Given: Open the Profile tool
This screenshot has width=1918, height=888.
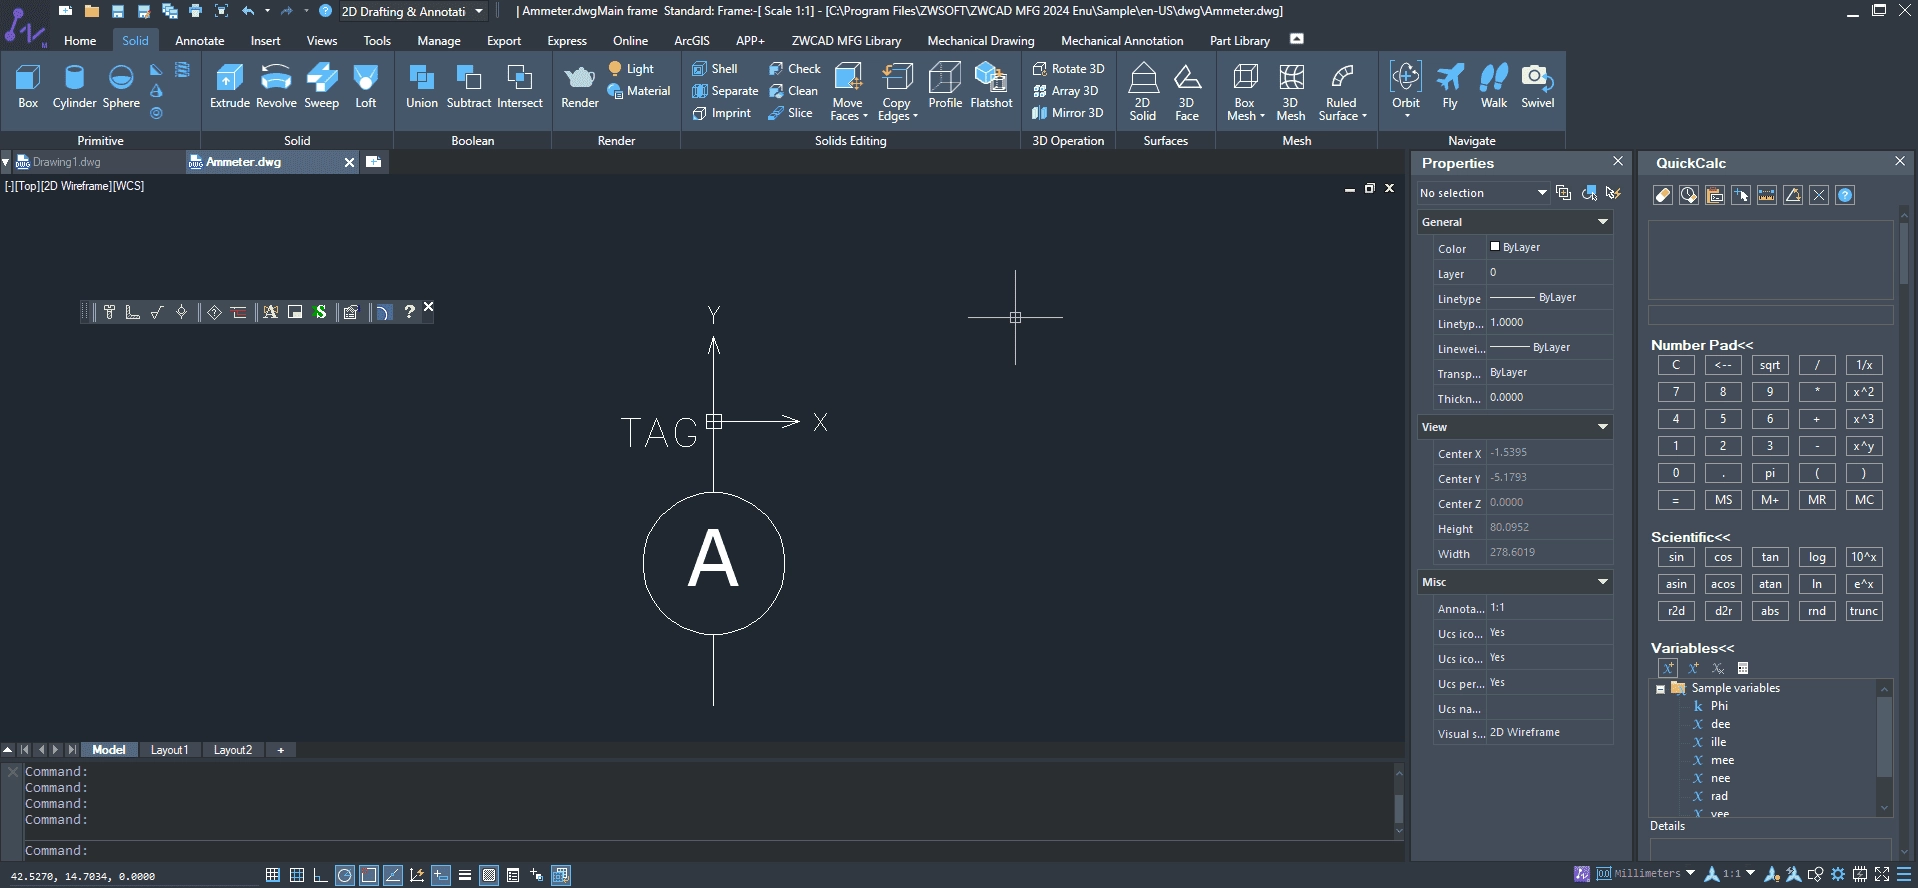Looking at the screenshot, I should [x=945, y=87].
